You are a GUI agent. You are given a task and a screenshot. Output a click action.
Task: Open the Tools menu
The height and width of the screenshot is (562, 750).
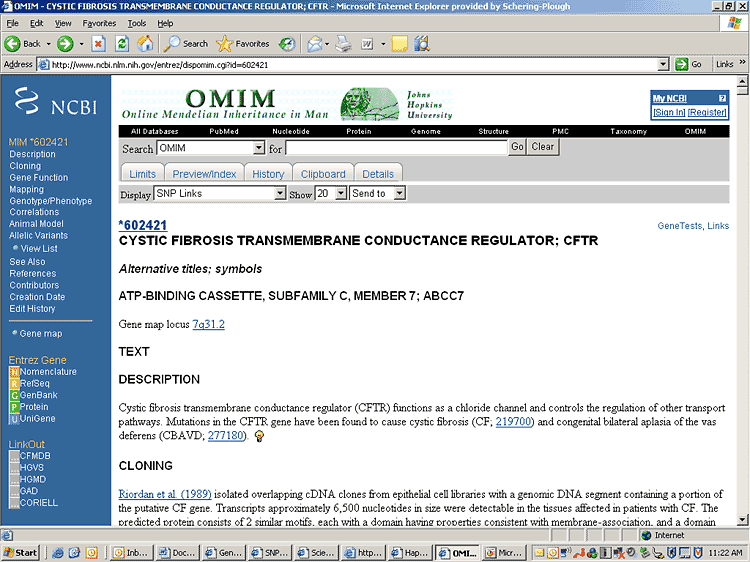click(136, 23)
